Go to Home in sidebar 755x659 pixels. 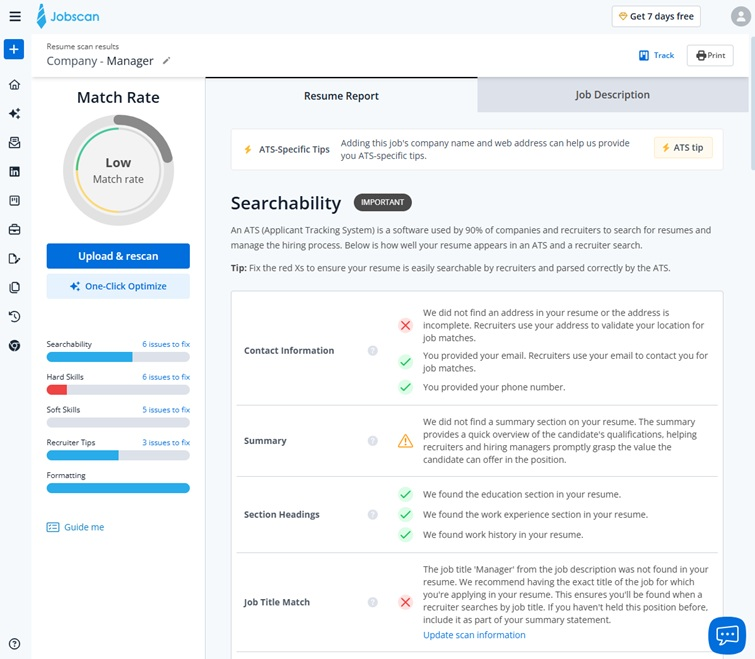[x=14, y=85]
